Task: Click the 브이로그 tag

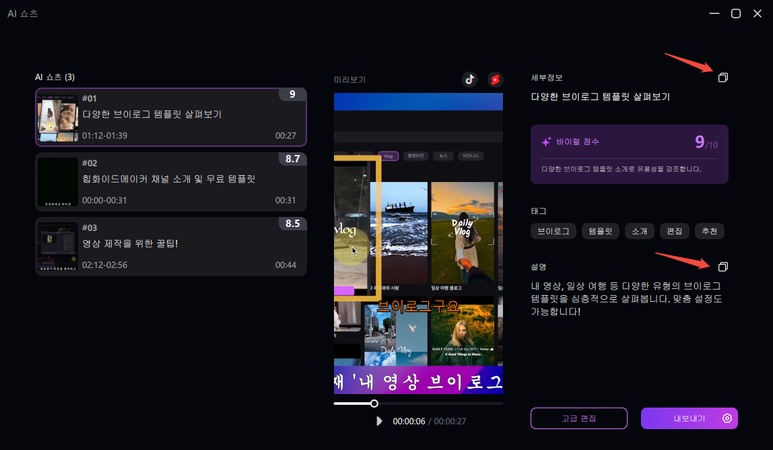Action: point(553,231)
